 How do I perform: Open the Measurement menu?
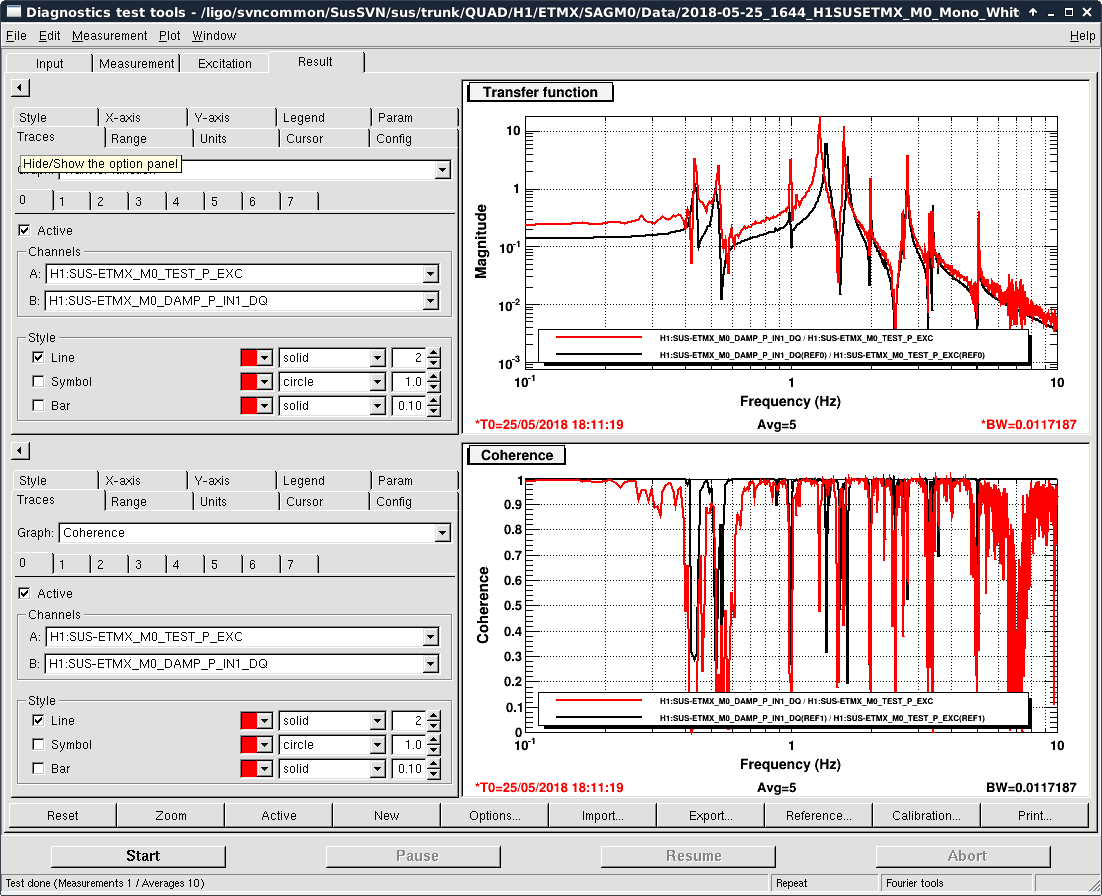110,36
